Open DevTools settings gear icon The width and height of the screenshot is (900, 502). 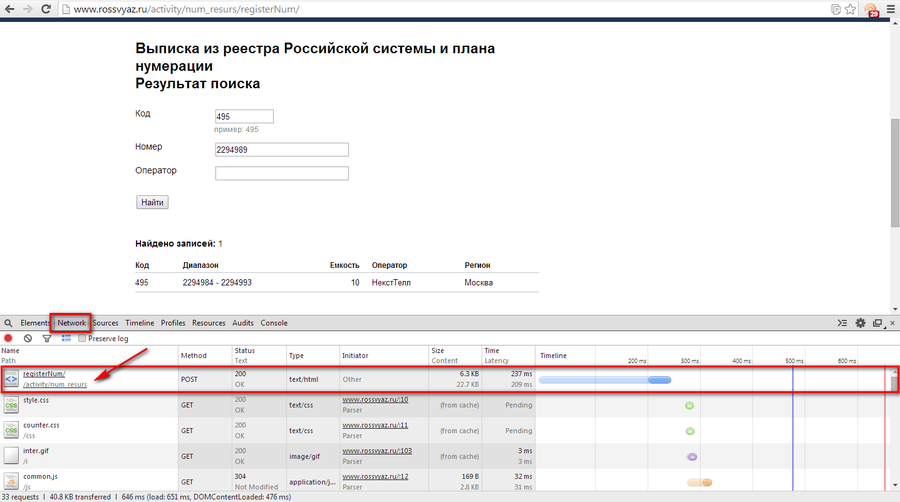pos(860,323)
